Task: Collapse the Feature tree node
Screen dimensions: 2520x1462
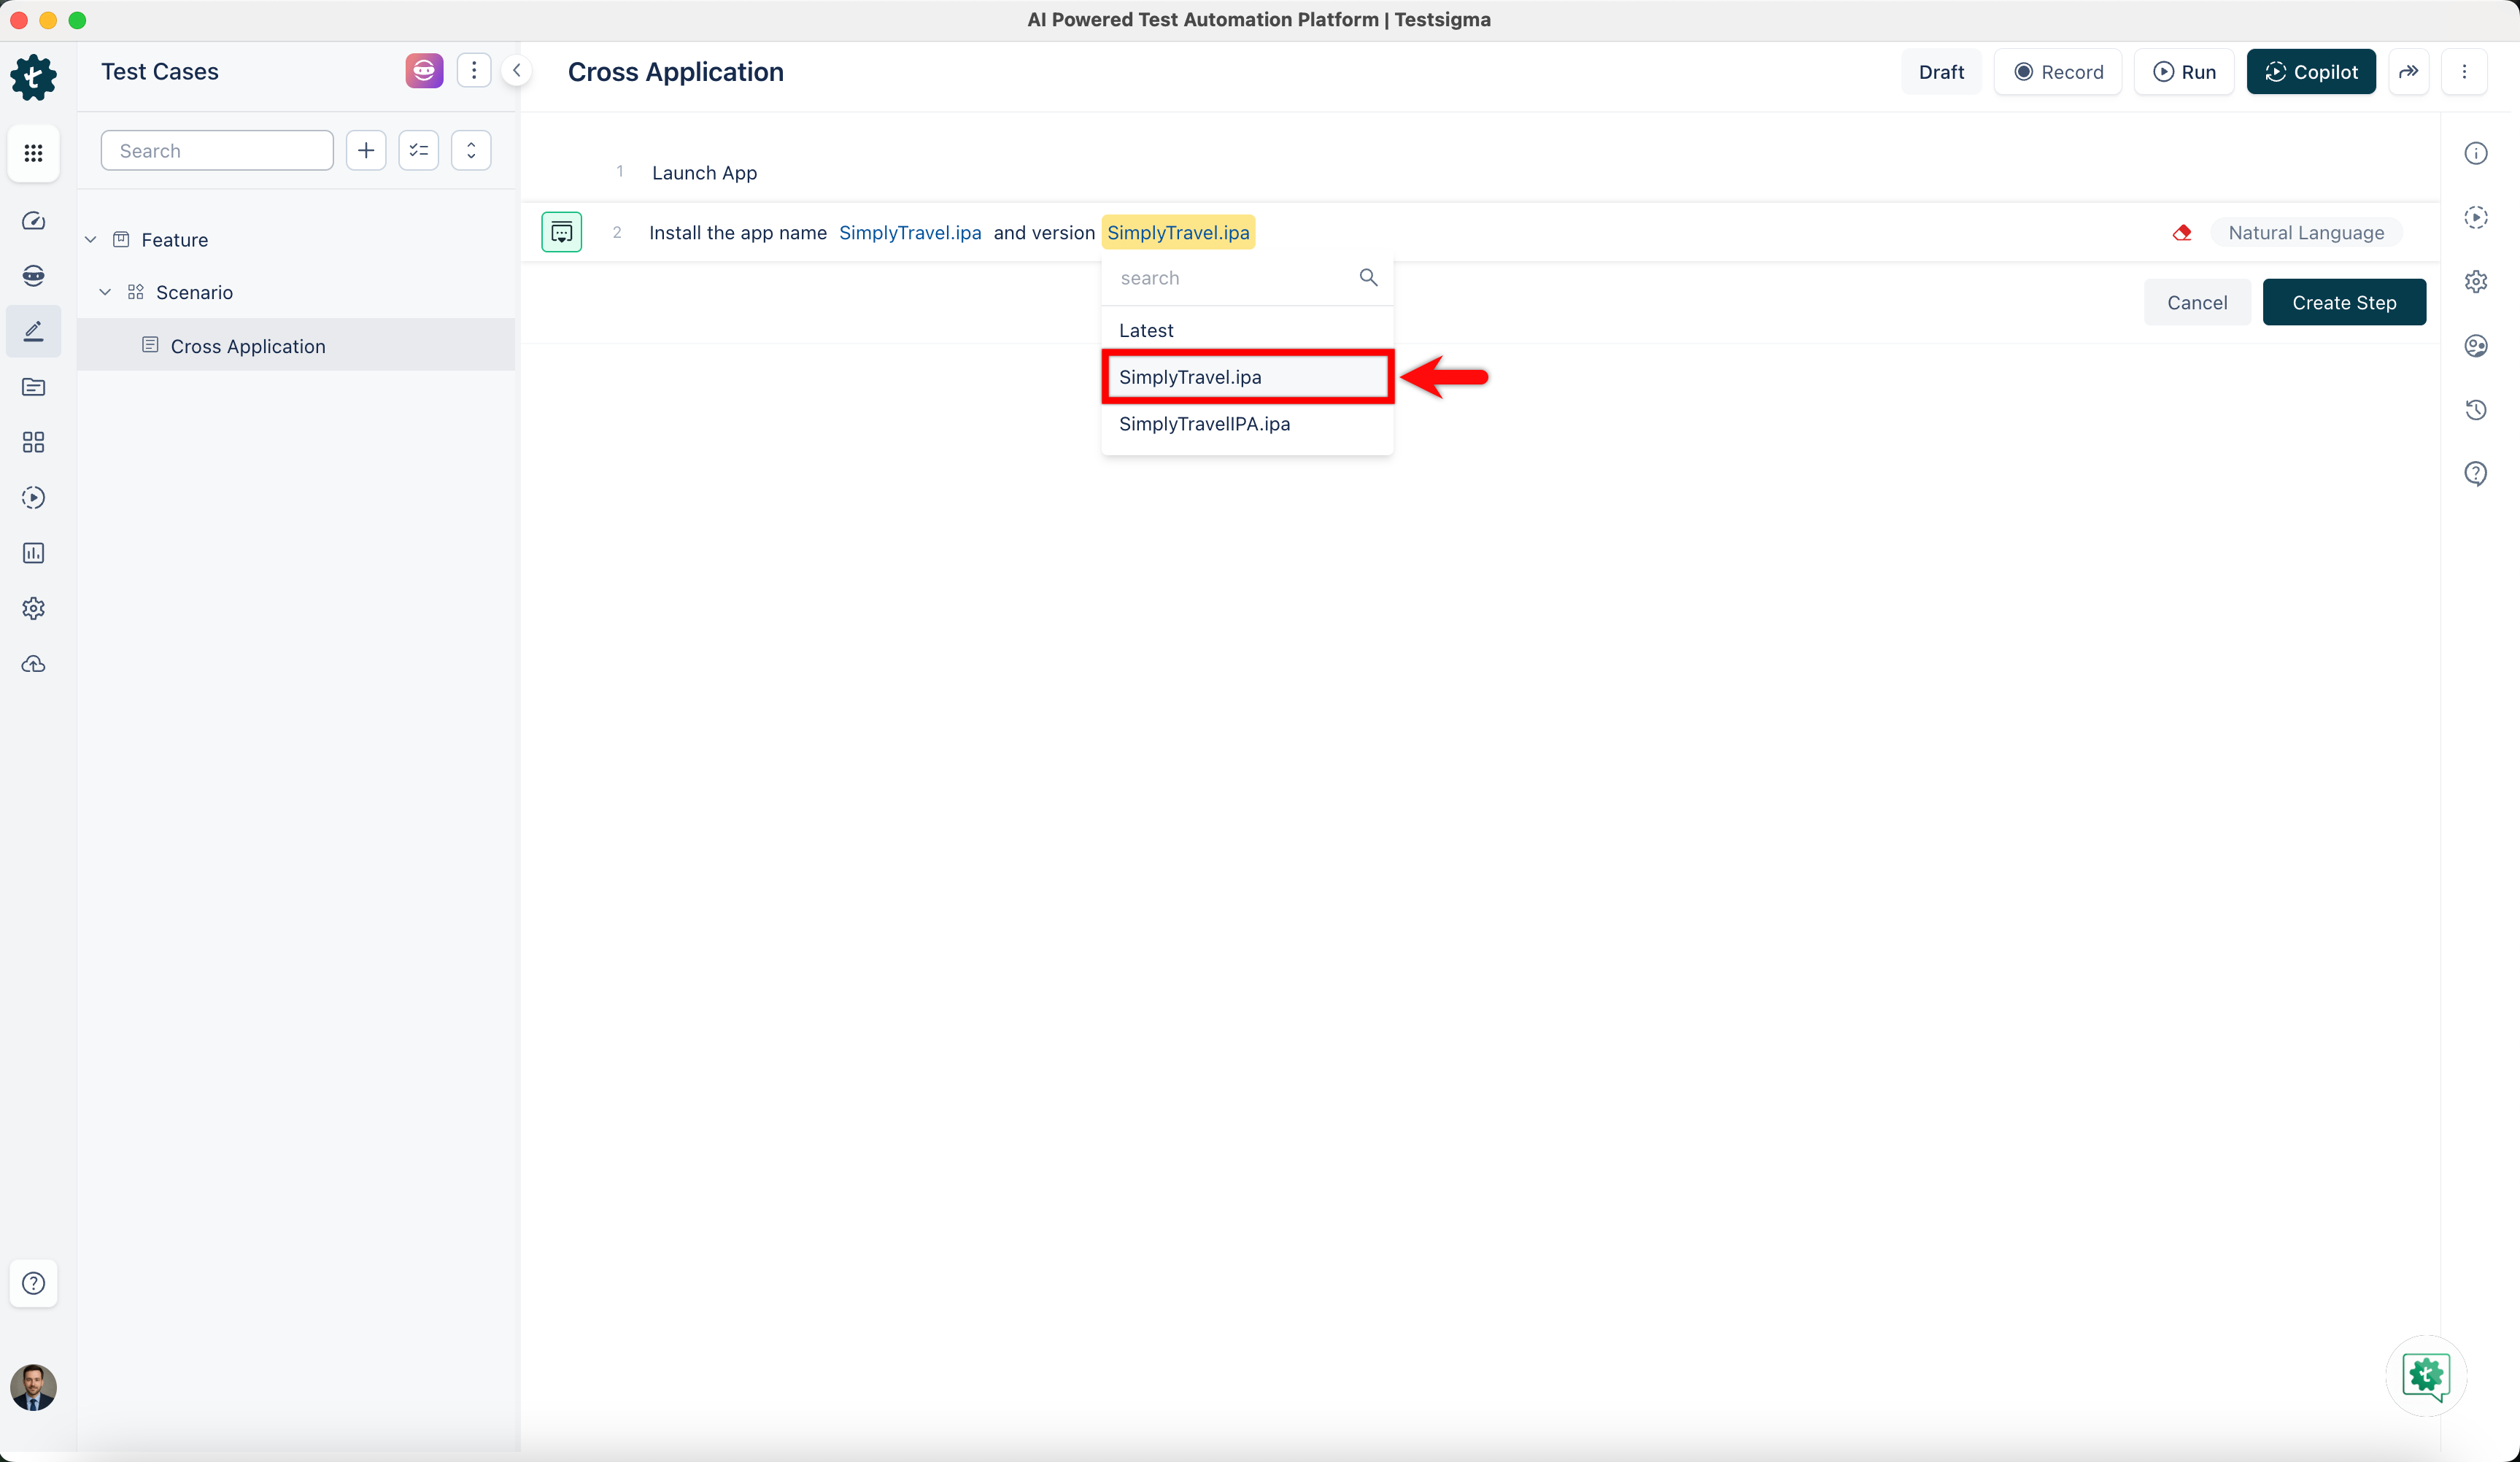Action: pyautogui.click(x=90, y=240)
